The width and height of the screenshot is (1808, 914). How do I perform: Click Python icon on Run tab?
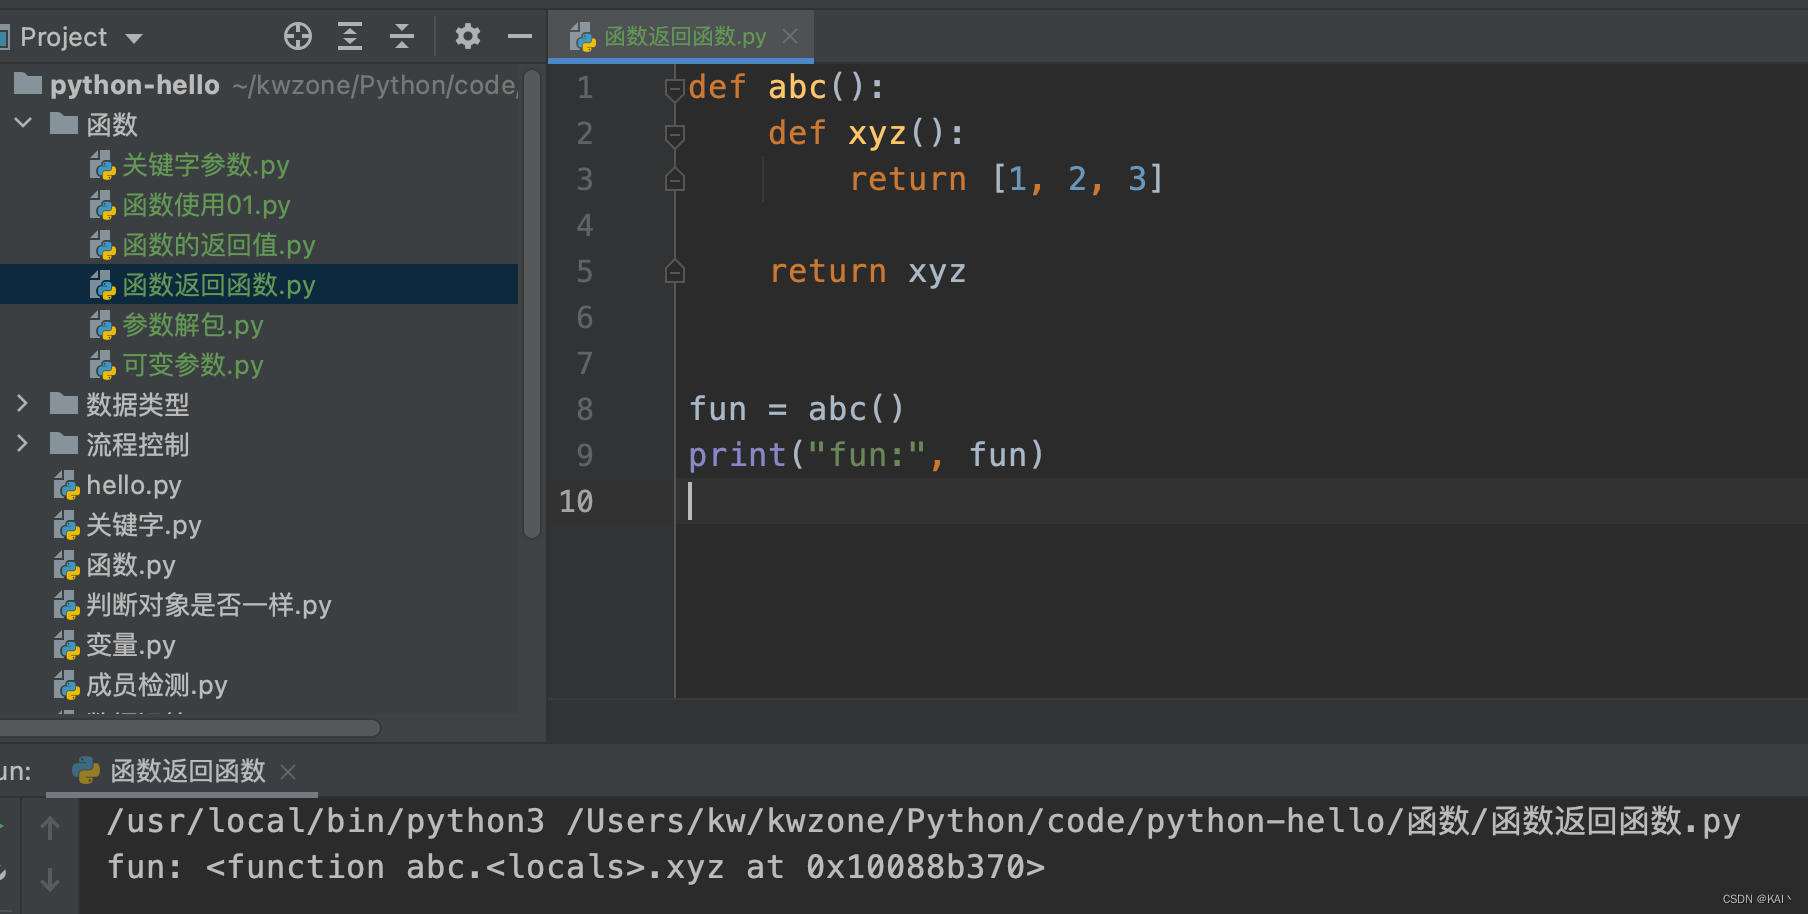(x=87, y=770)
